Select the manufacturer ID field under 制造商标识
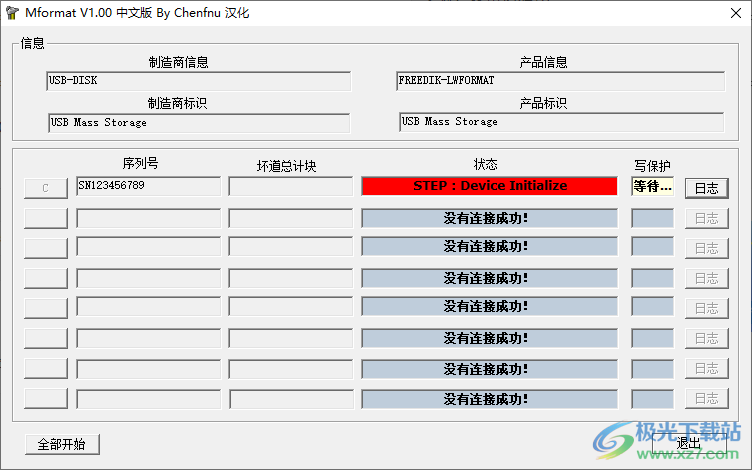The height and width of the screenshot is (470, 752). (199, 123)
